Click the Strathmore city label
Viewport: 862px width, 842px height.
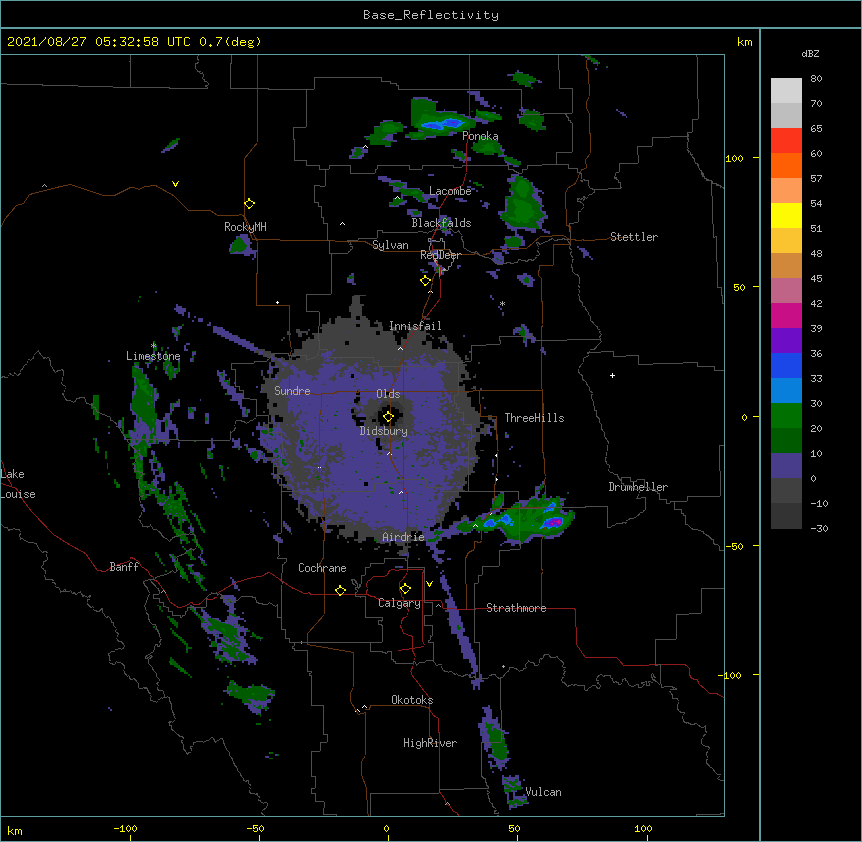[x=516, y=608]
